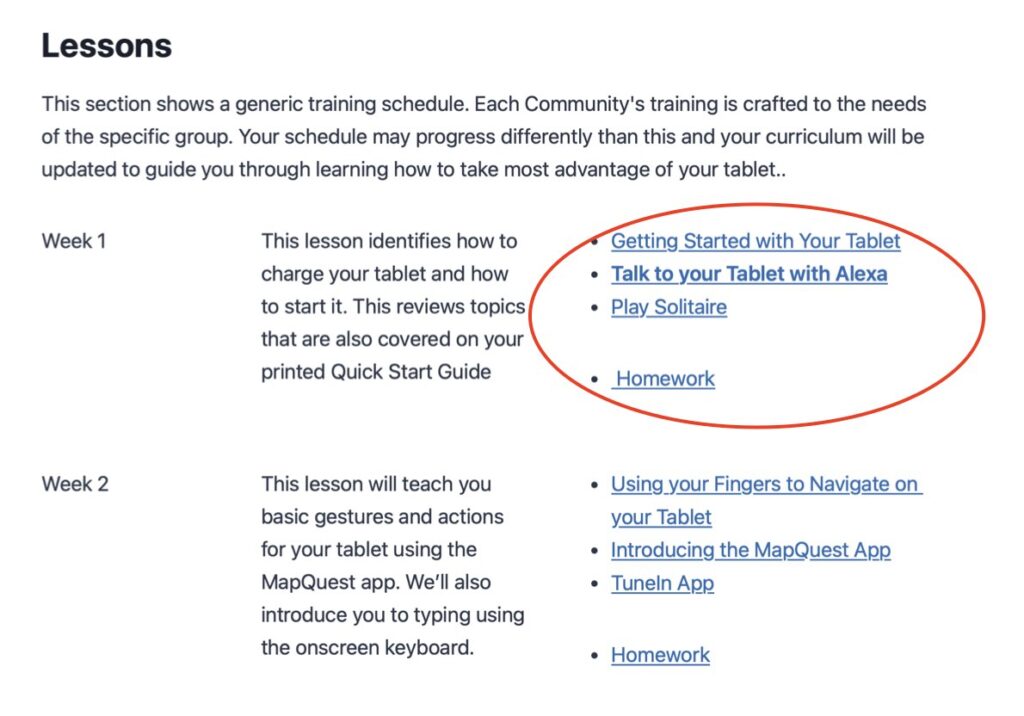The width and height of the screenshot is (1024, 716).
Task: Click the Week 2 lesson description text
Action: (392, 566)
